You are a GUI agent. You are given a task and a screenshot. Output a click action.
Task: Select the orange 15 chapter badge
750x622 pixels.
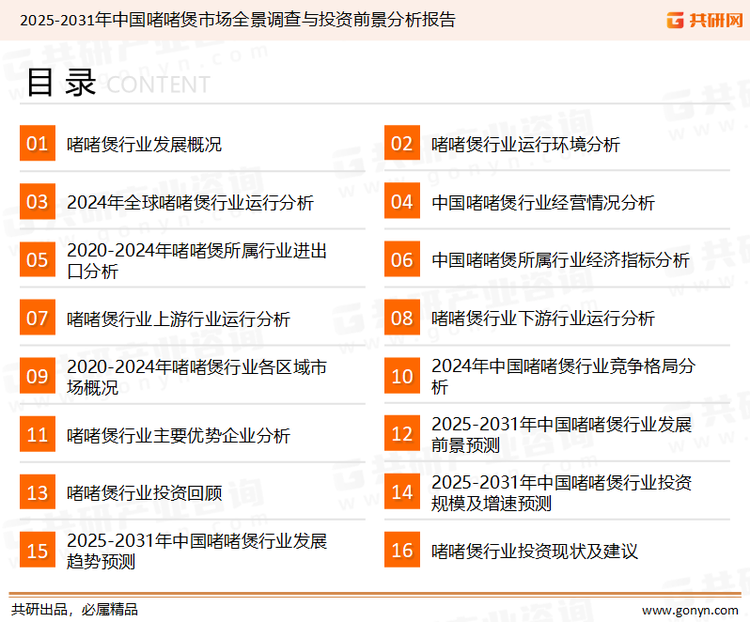point(37,550)
